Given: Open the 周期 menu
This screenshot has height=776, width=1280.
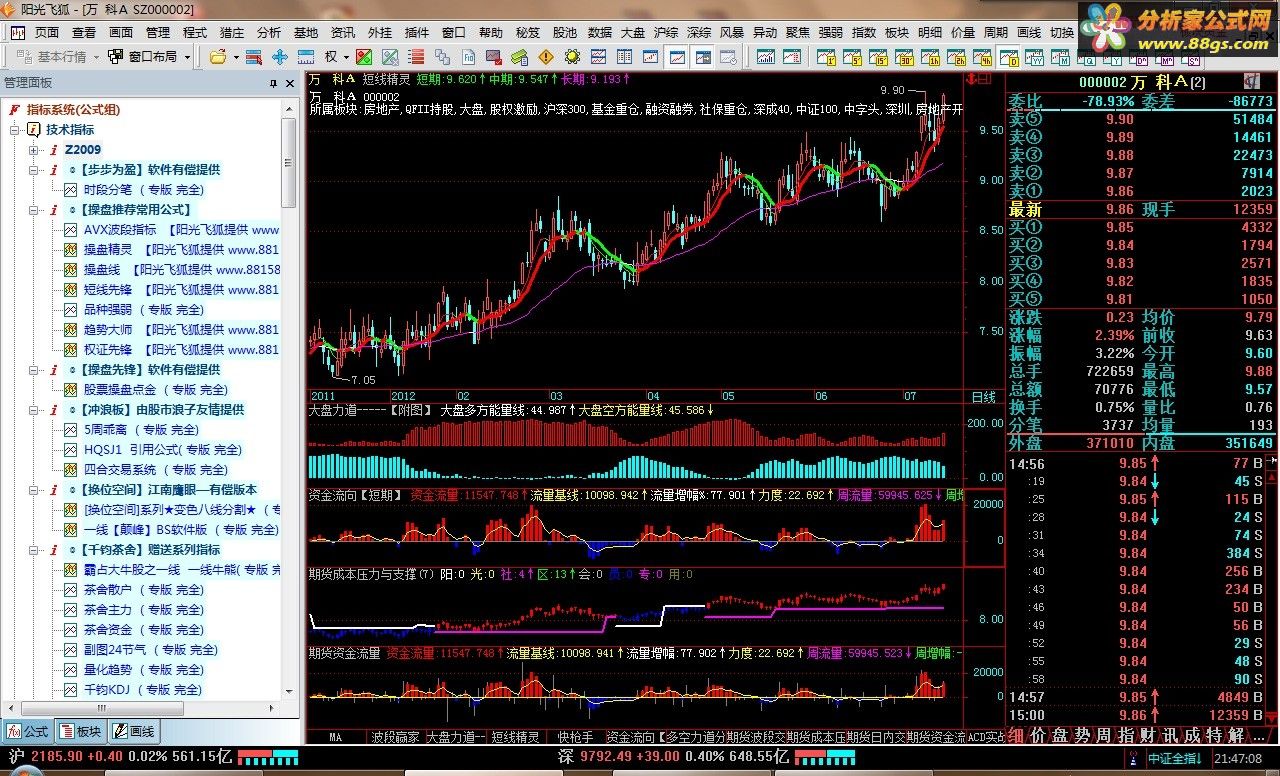Looking at the screenshot, I should pos(996,32).
